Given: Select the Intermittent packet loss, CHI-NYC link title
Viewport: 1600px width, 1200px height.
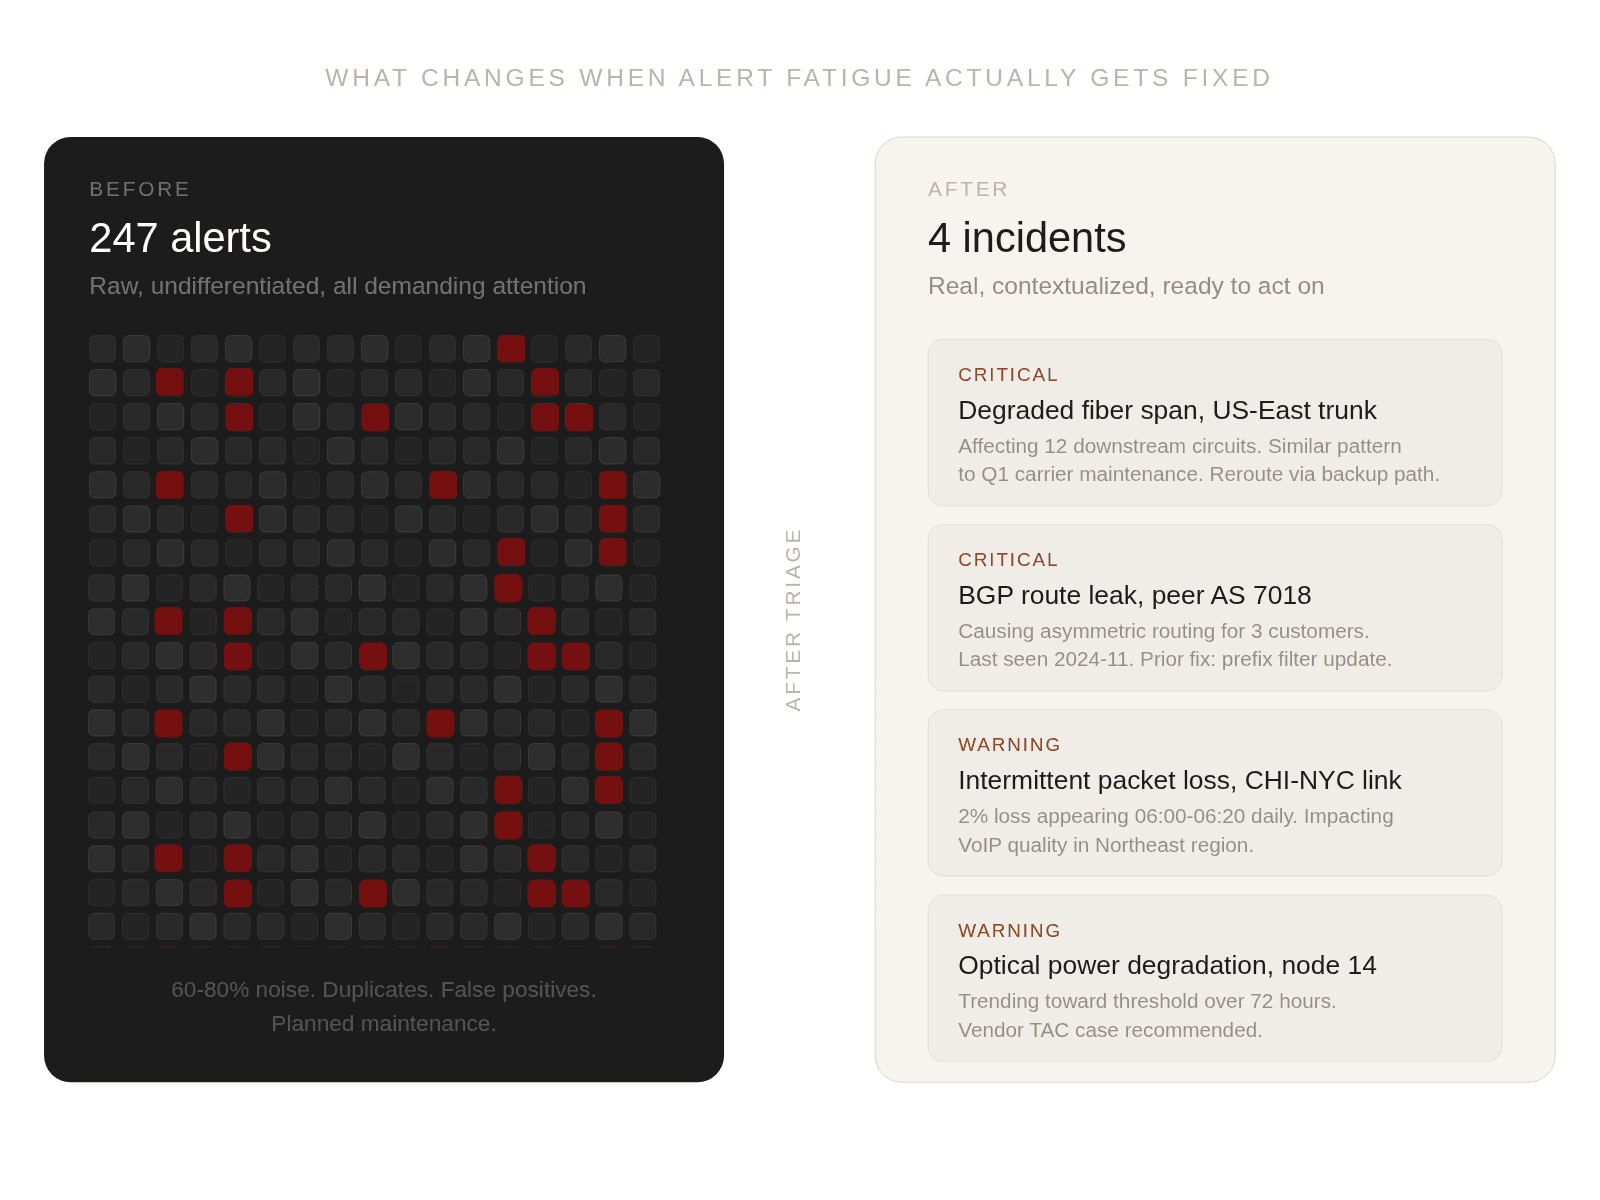Looking at the screenshot, I should pos(1179,780).
